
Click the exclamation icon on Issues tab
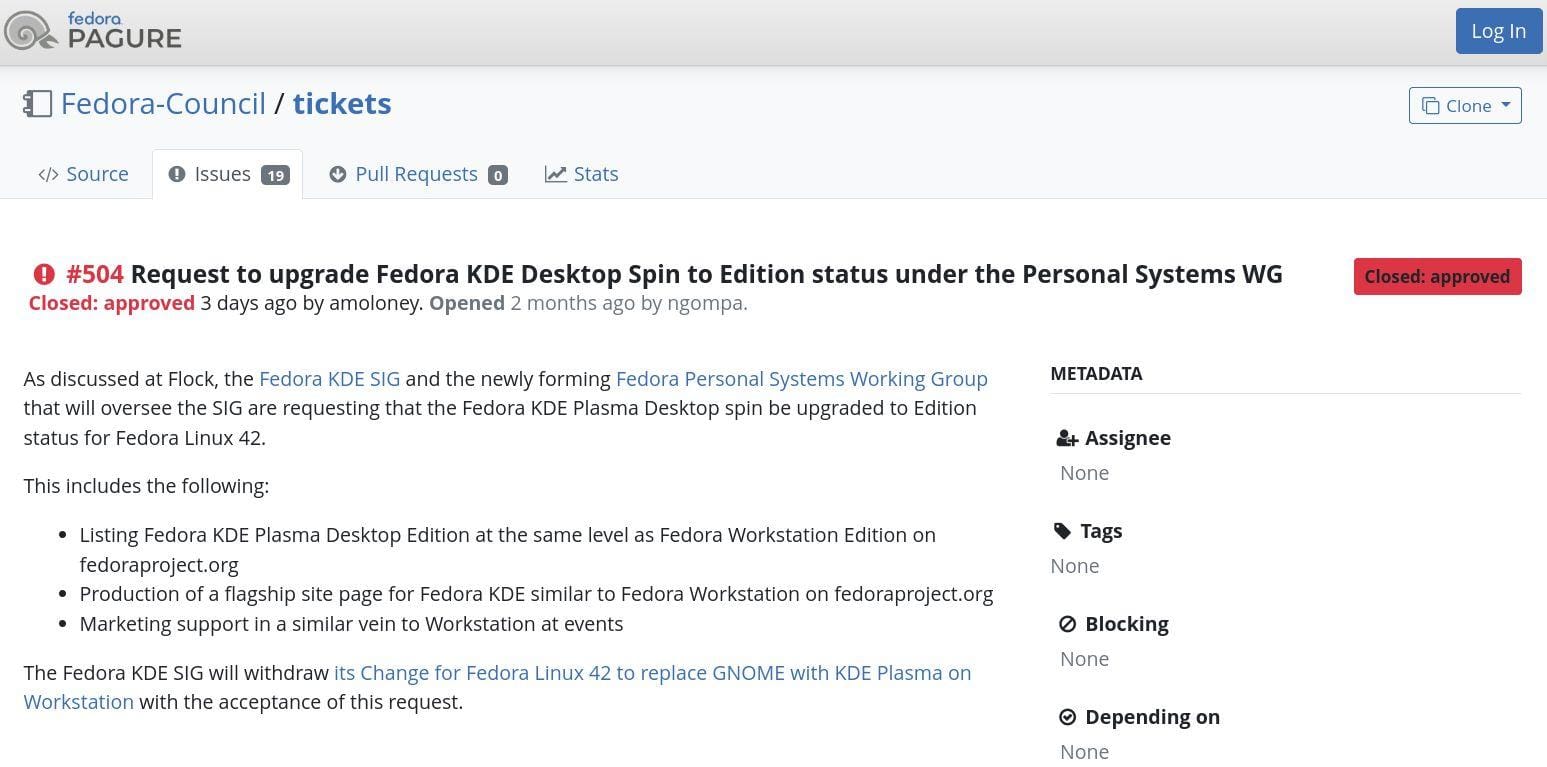point(177,173)
